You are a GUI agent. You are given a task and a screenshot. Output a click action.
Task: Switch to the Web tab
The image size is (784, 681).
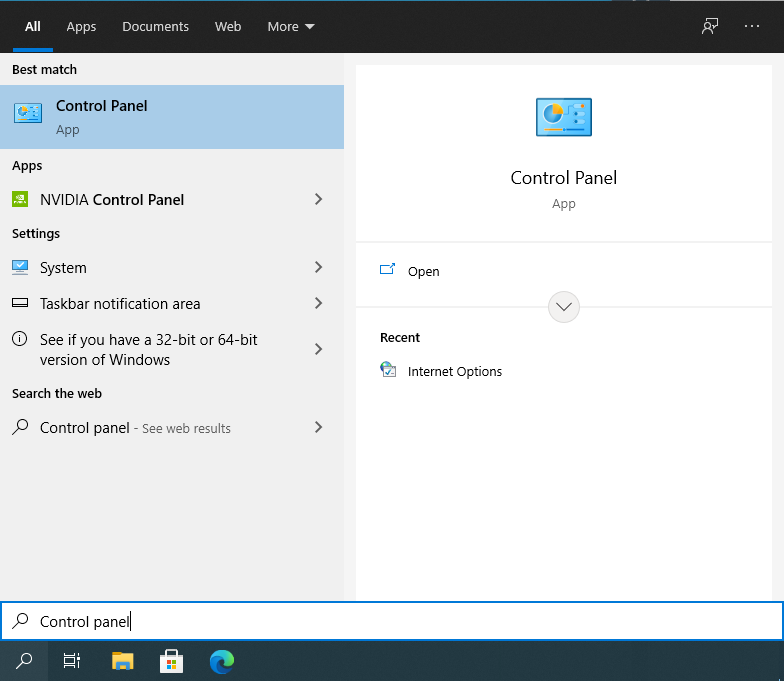(228, 26)
